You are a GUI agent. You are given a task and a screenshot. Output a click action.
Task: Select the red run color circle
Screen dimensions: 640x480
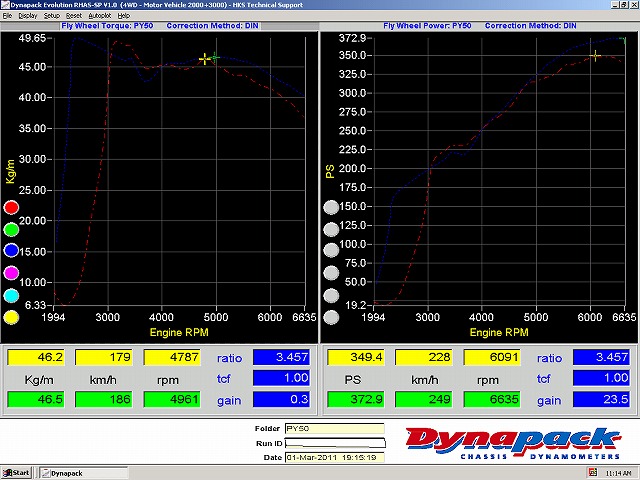coord(11,207)
